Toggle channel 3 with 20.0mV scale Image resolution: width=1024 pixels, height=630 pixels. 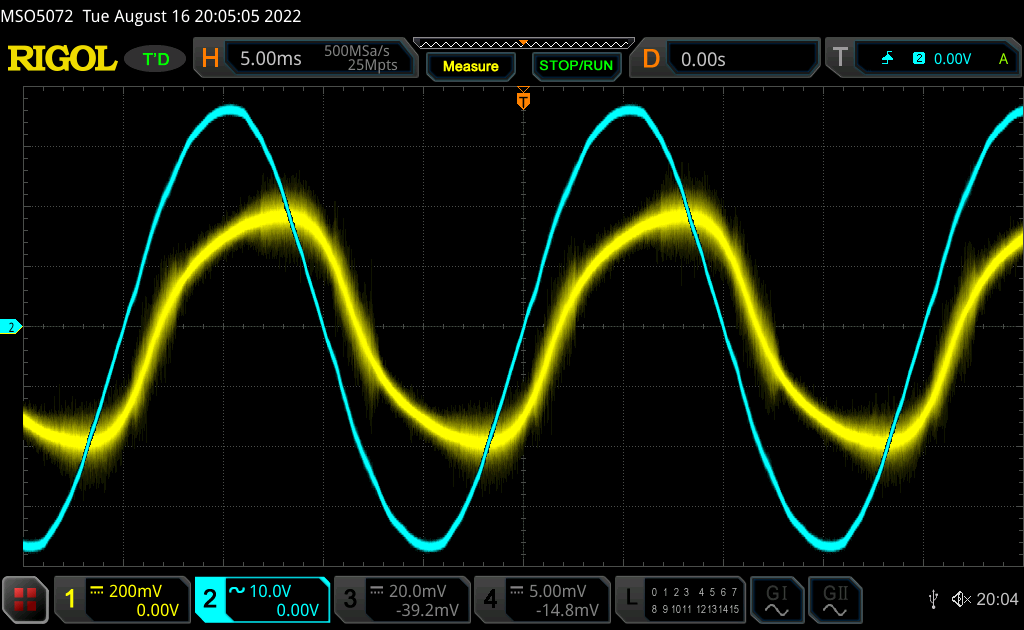(402, 599)
